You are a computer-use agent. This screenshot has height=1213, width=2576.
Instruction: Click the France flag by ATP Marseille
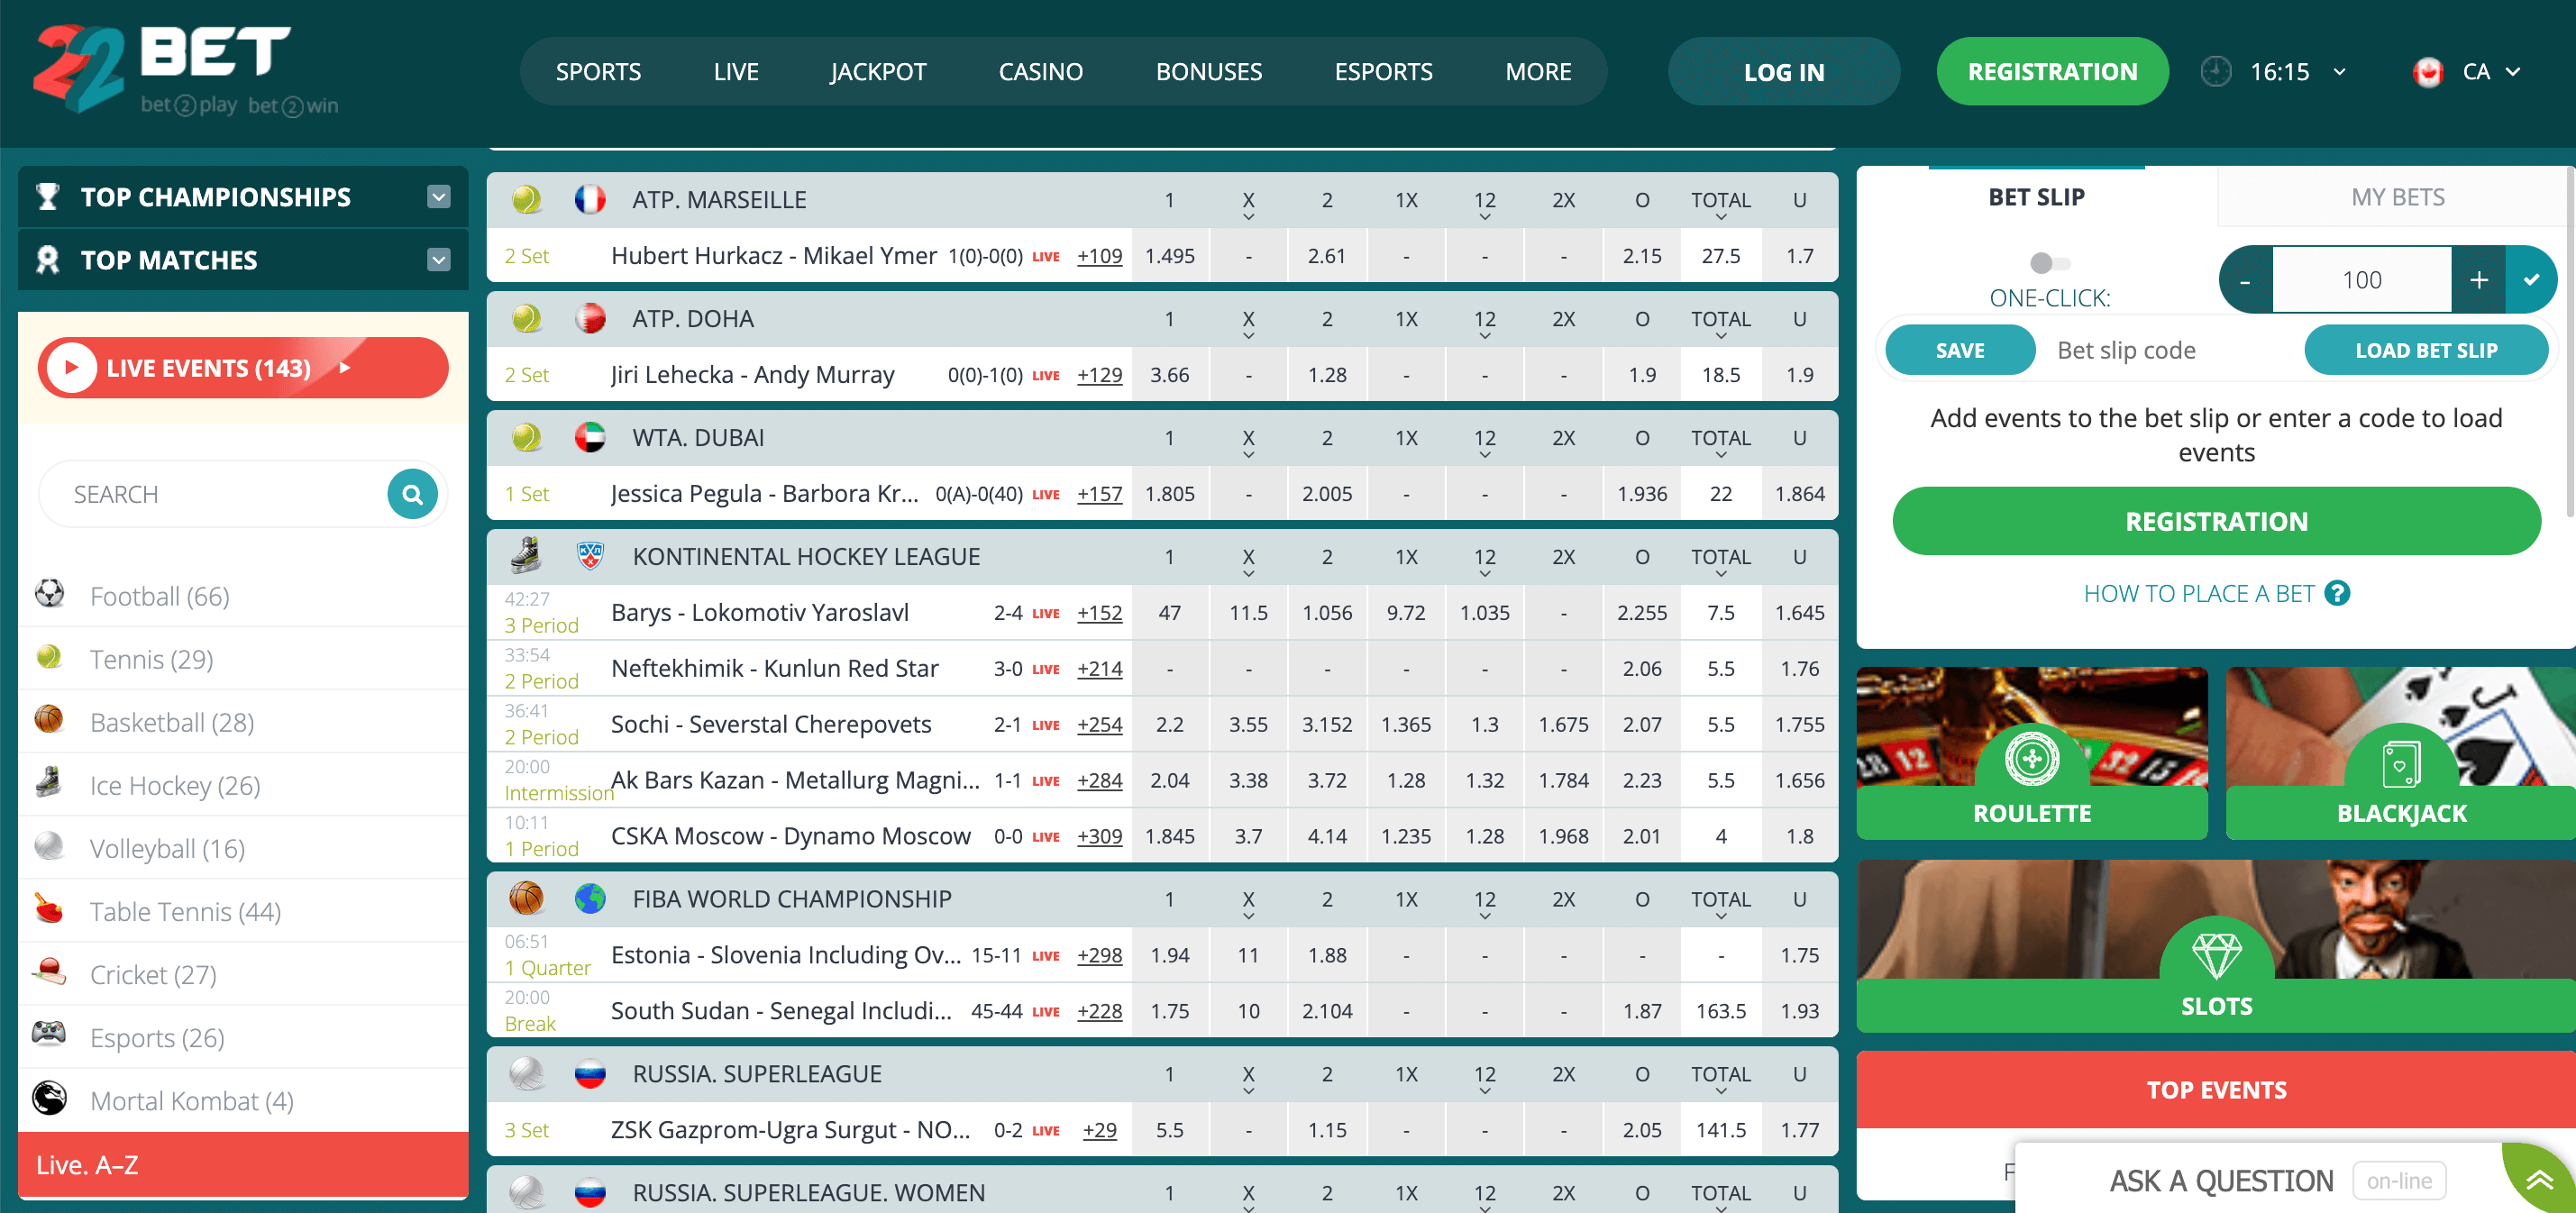click(590, 199)
